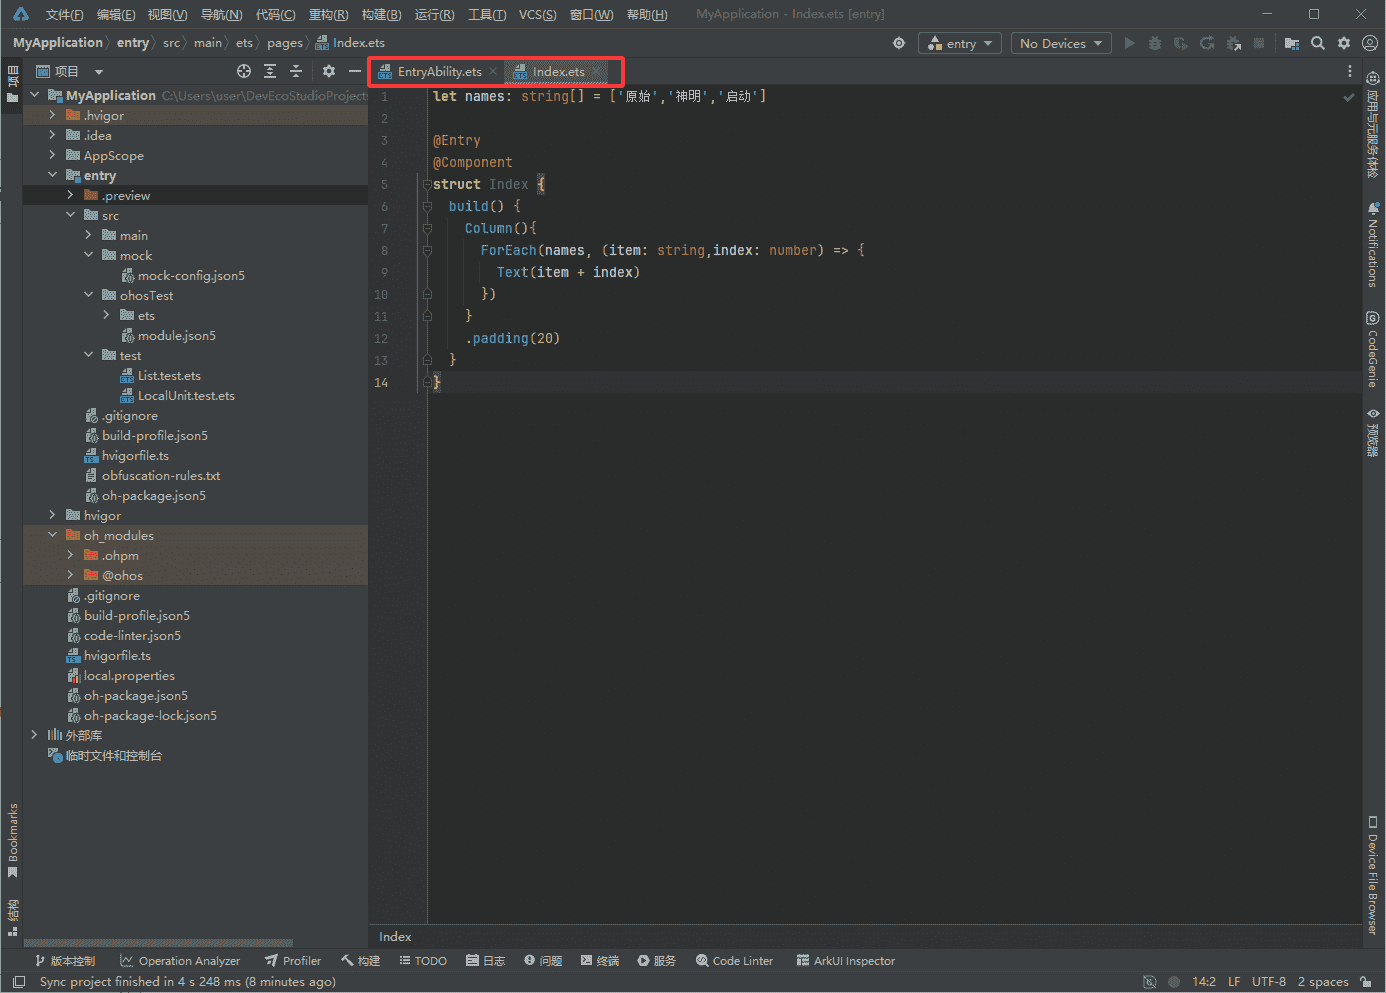This screenshot has height=993, width=1386.
Task: Open the Code Linter tool window
Action: (x=734, y=961)
